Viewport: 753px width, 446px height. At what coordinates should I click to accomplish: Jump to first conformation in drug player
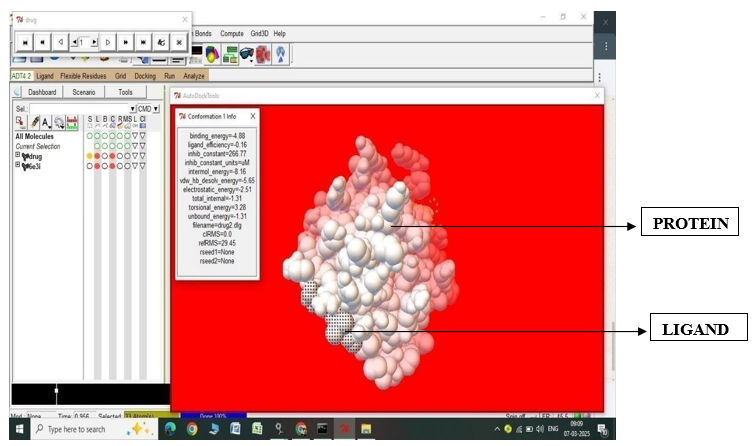point(25,42)
